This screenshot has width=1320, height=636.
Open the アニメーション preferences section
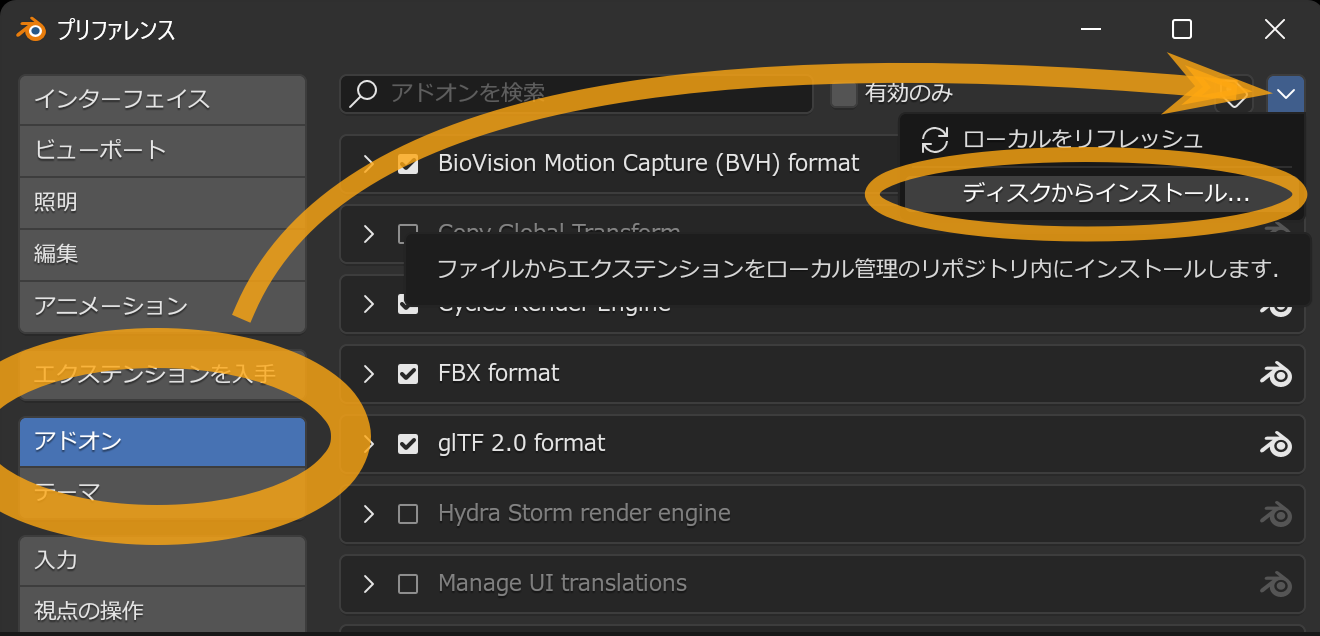tap(162, 306)
